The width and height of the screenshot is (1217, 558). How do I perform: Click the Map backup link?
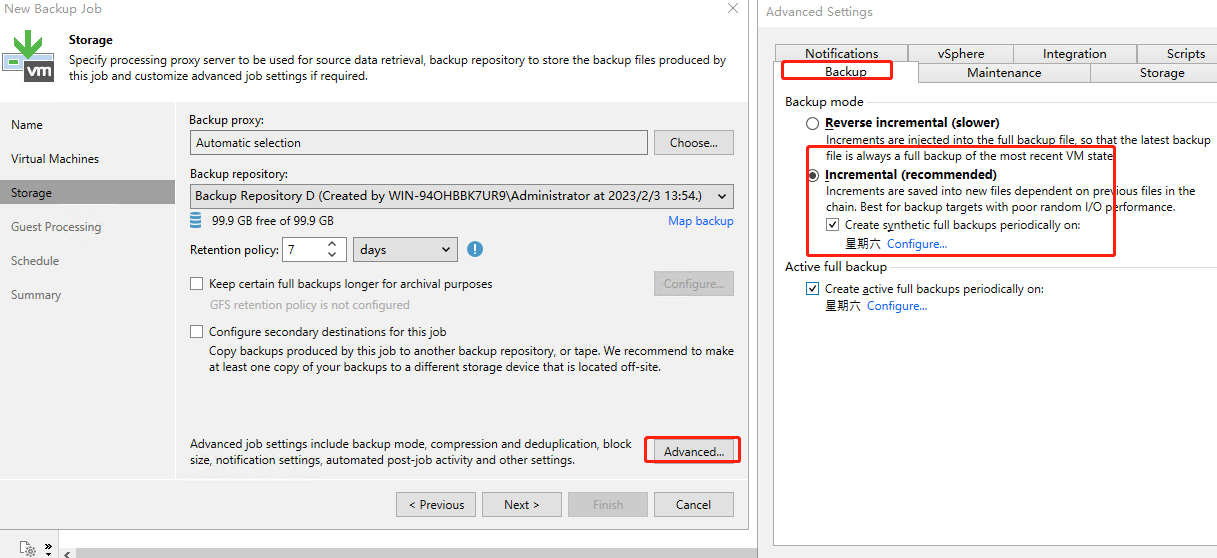click(x=701, y=221)
